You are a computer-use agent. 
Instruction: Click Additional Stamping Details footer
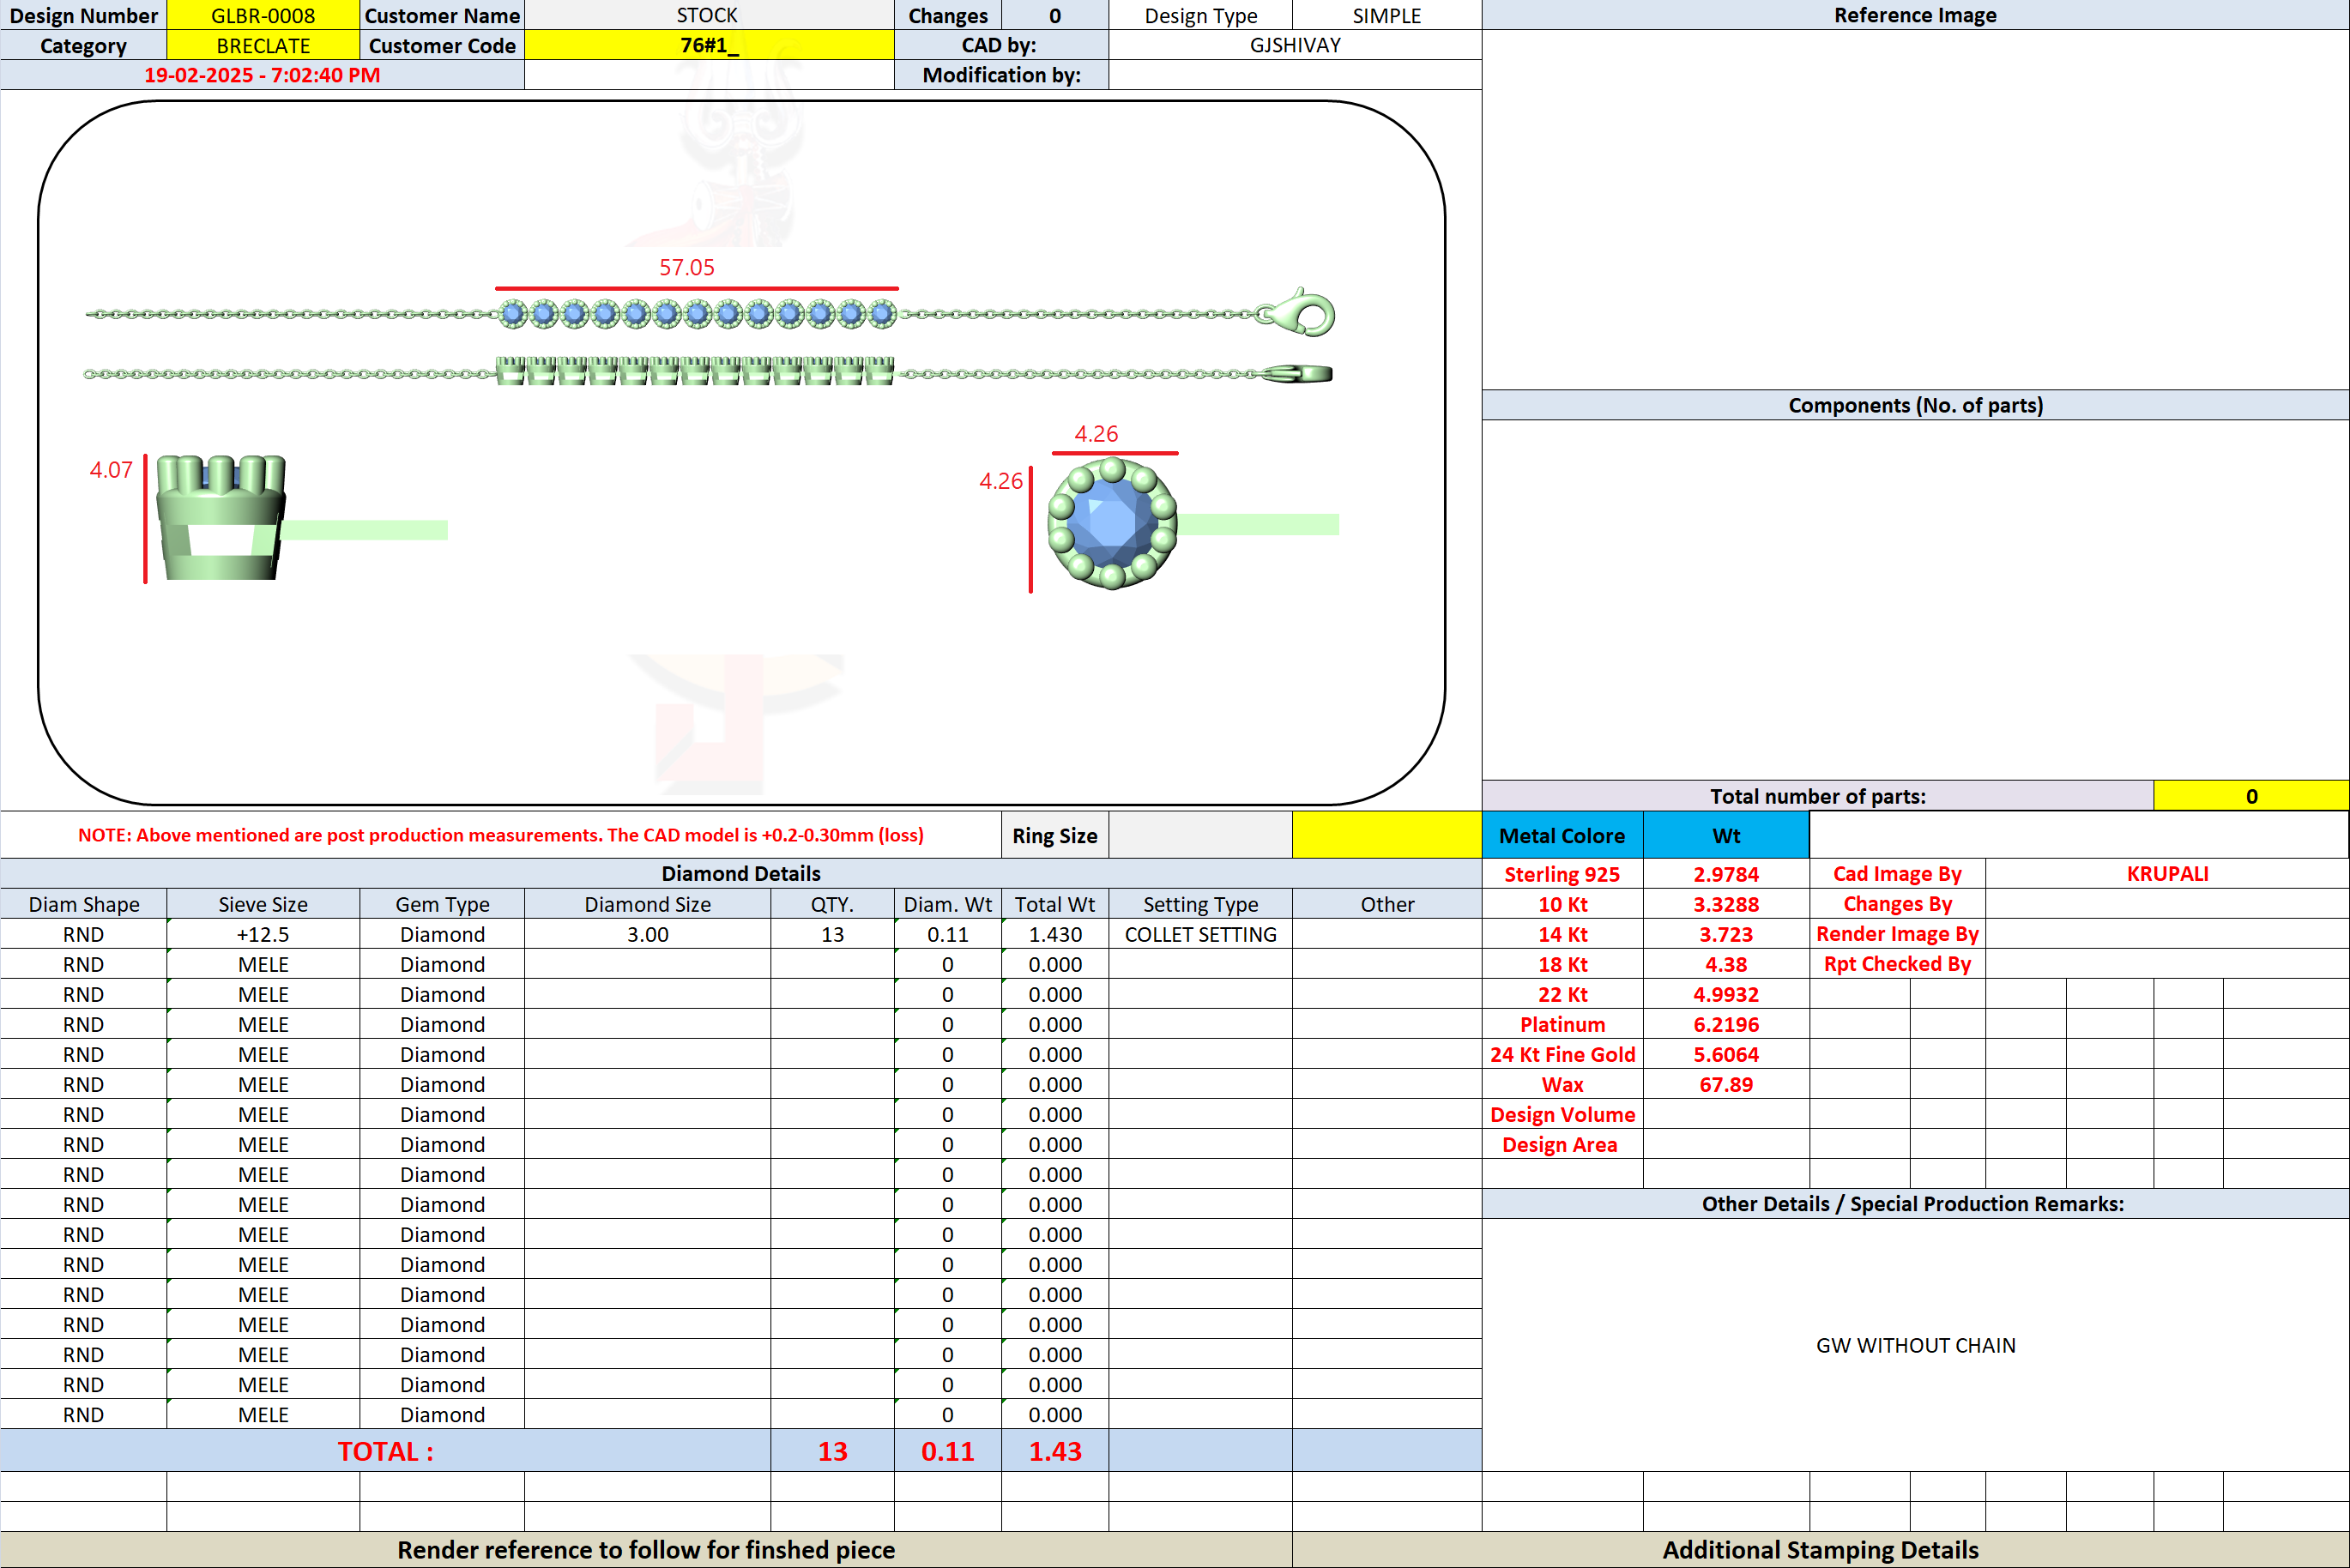pyautogui.click(x=1820, y=1550)
